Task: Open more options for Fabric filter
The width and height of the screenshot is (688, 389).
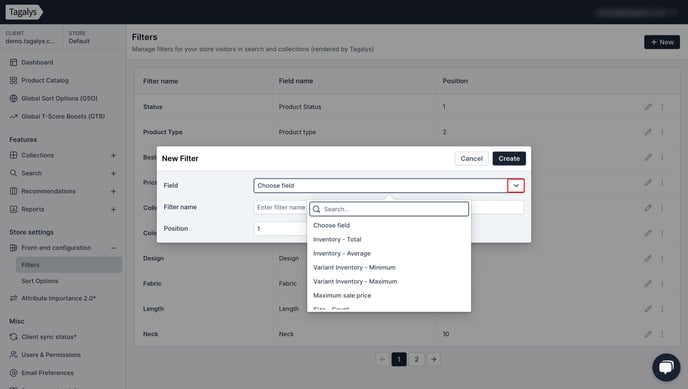Action: (x=662, y=283)
